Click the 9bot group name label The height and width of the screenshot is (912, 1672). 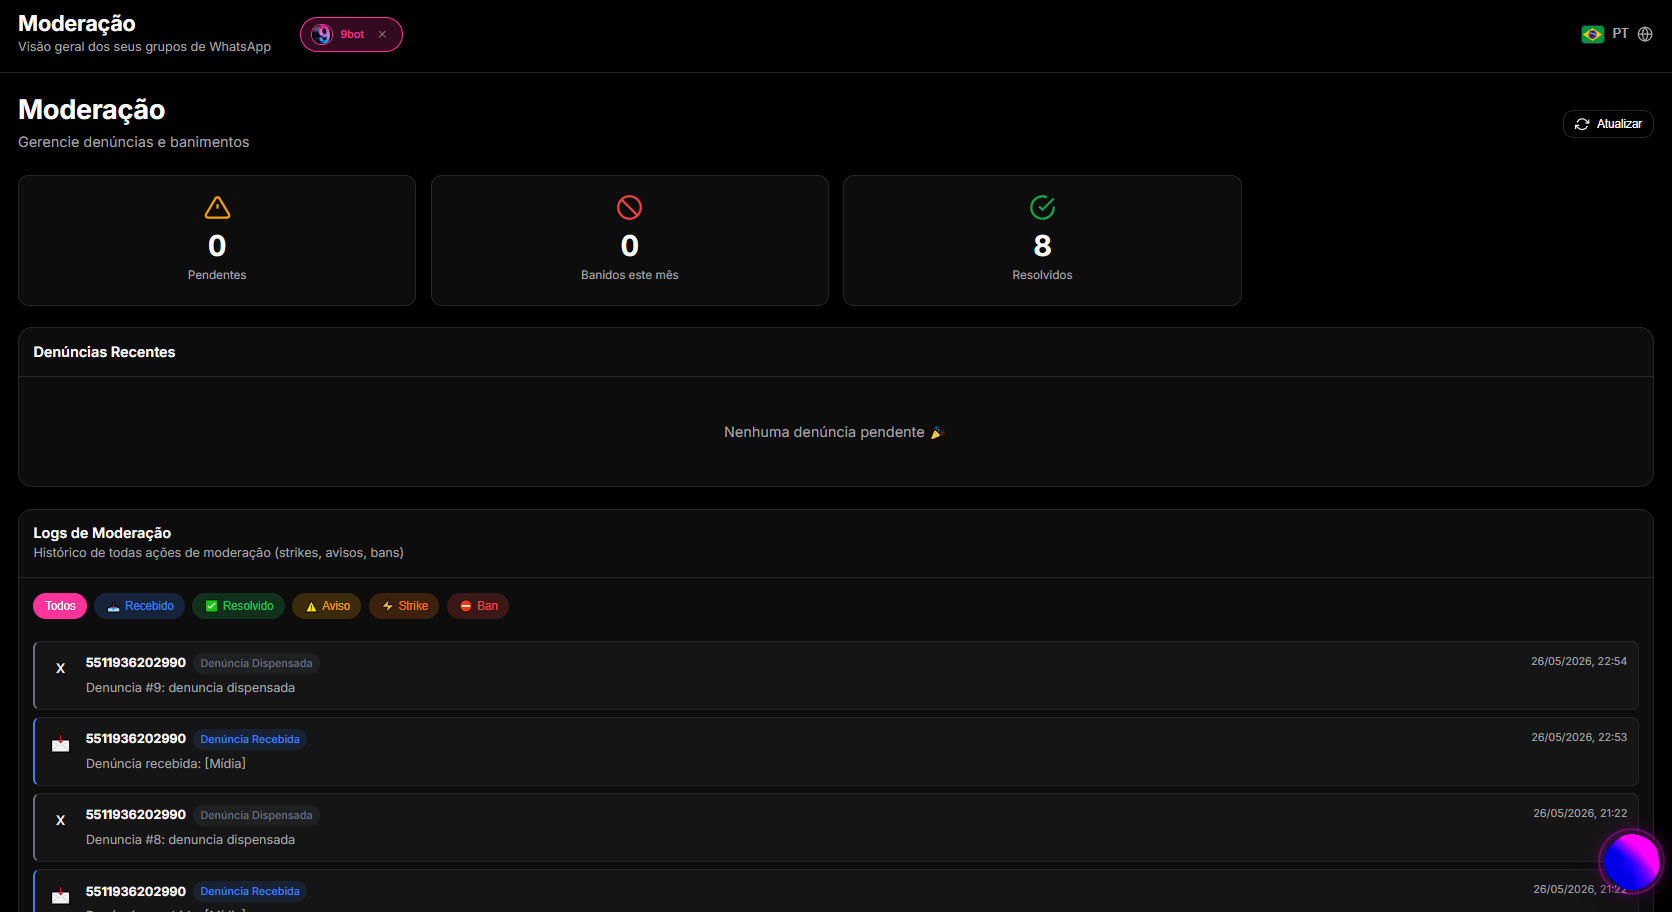pos(352,35)
